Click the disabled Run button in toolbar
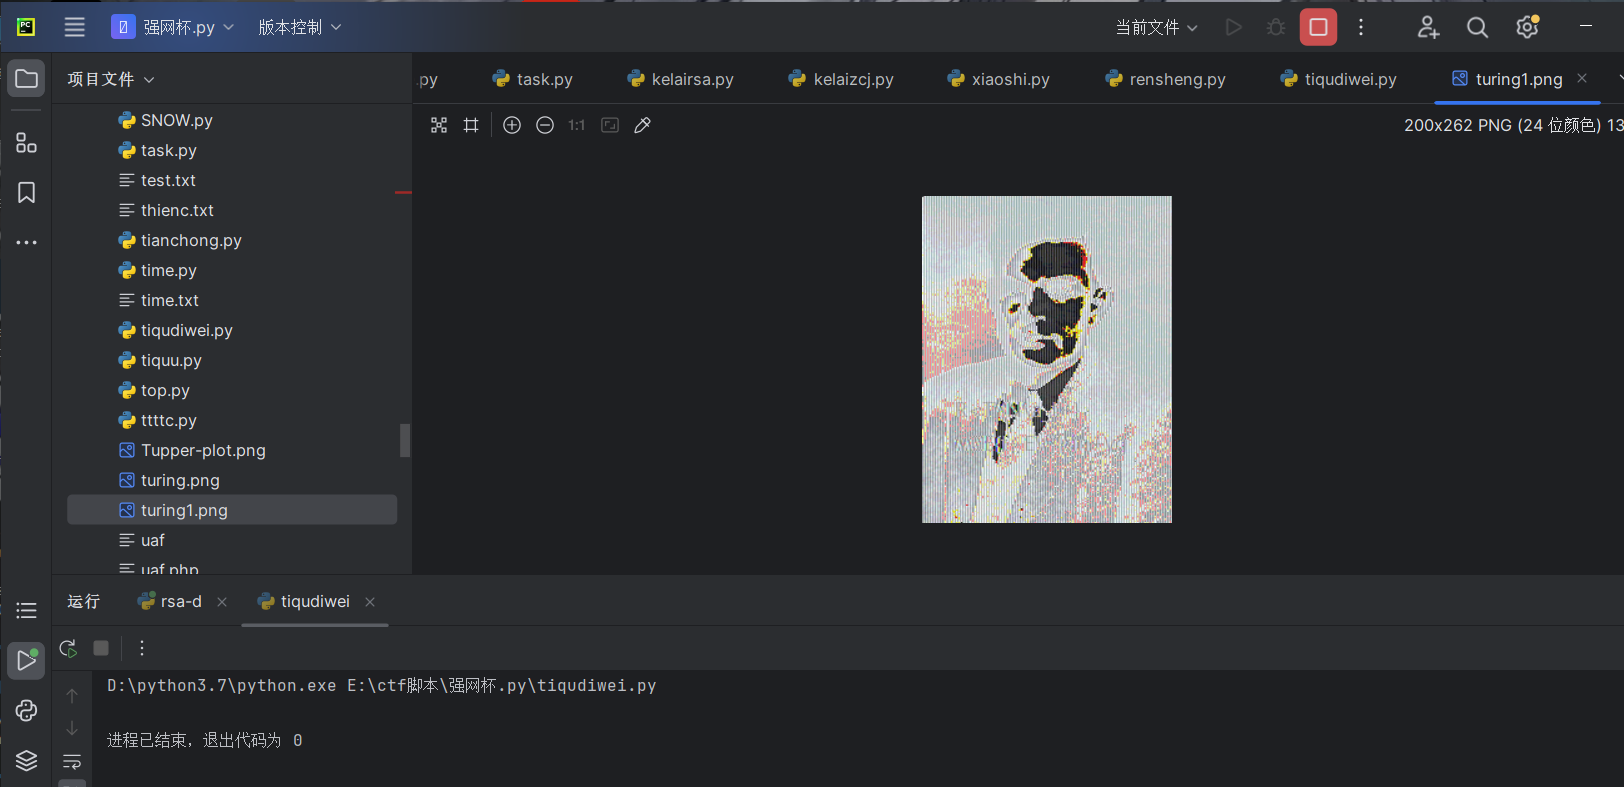 [x=1234, y=27]
